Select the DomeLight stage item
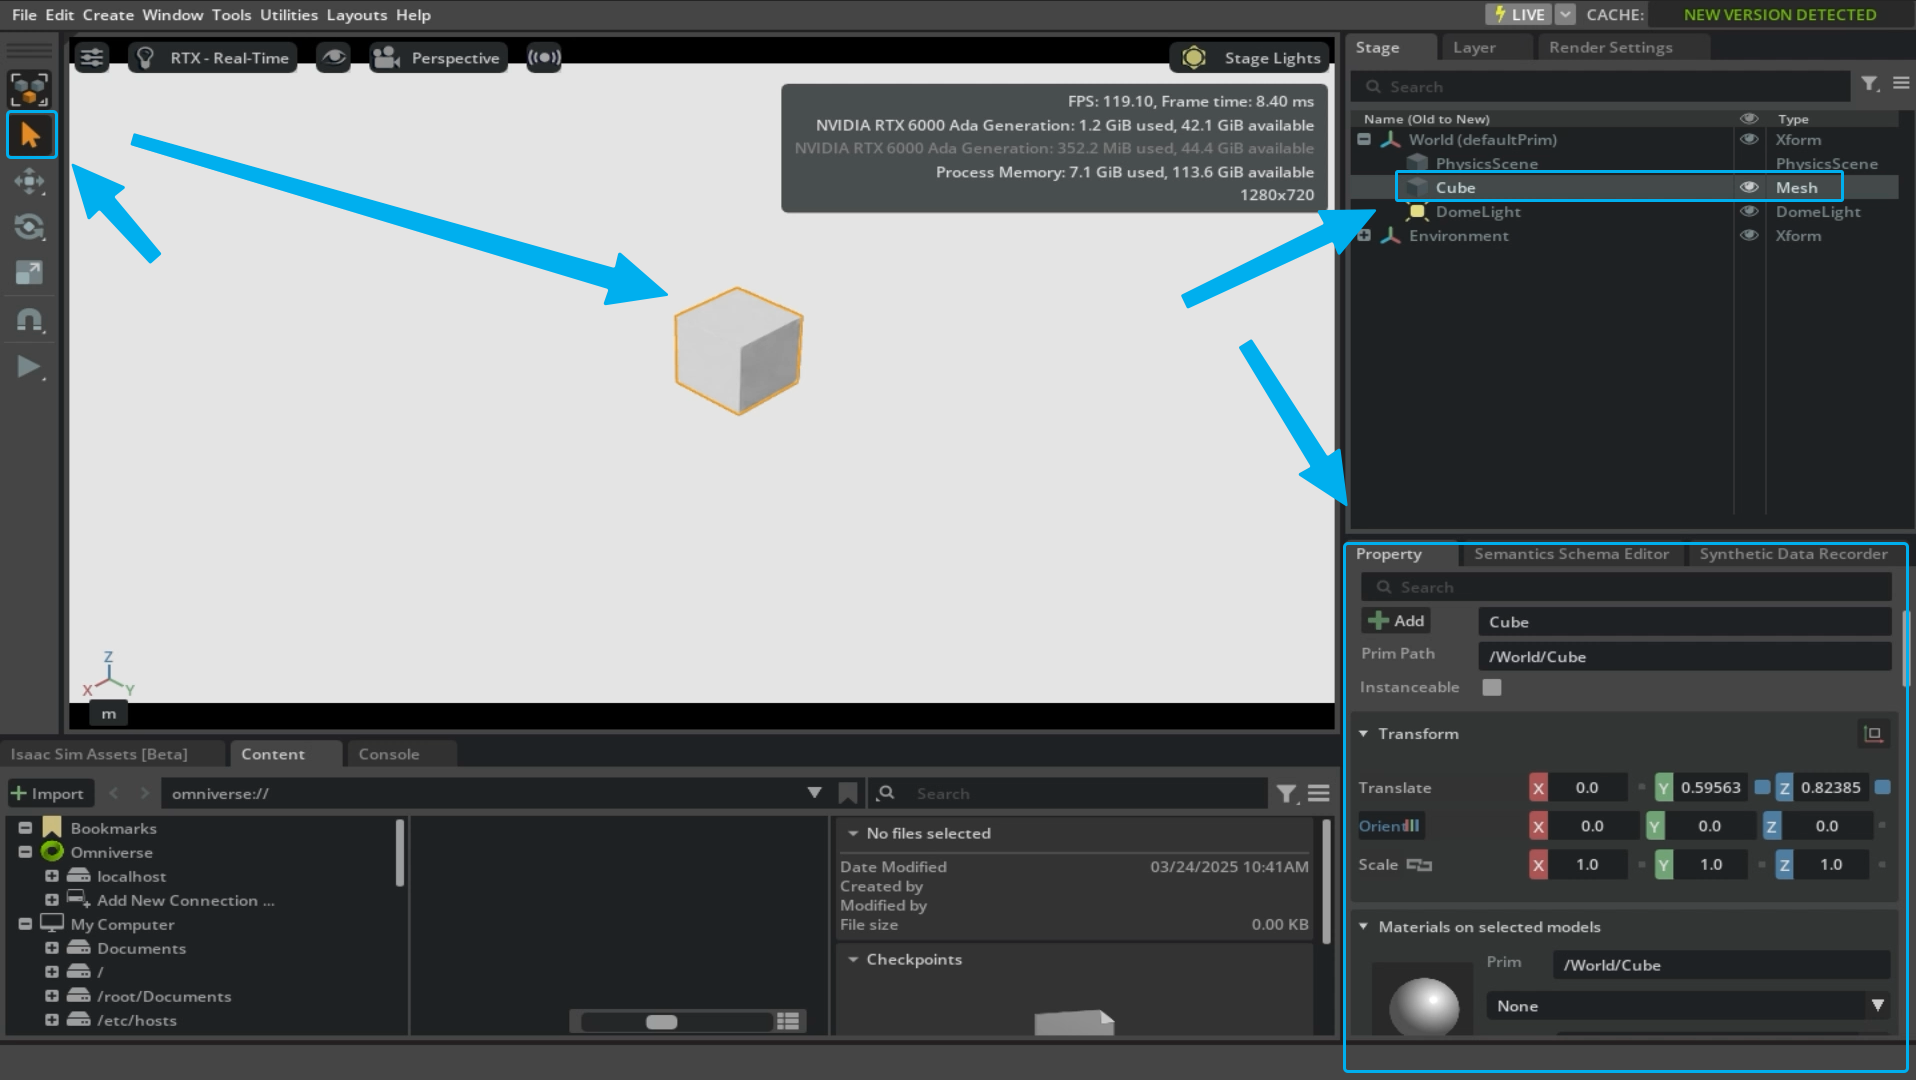Image resolution: width=1916 pixels, height=1080 pixels. [x=1478, y=212]
